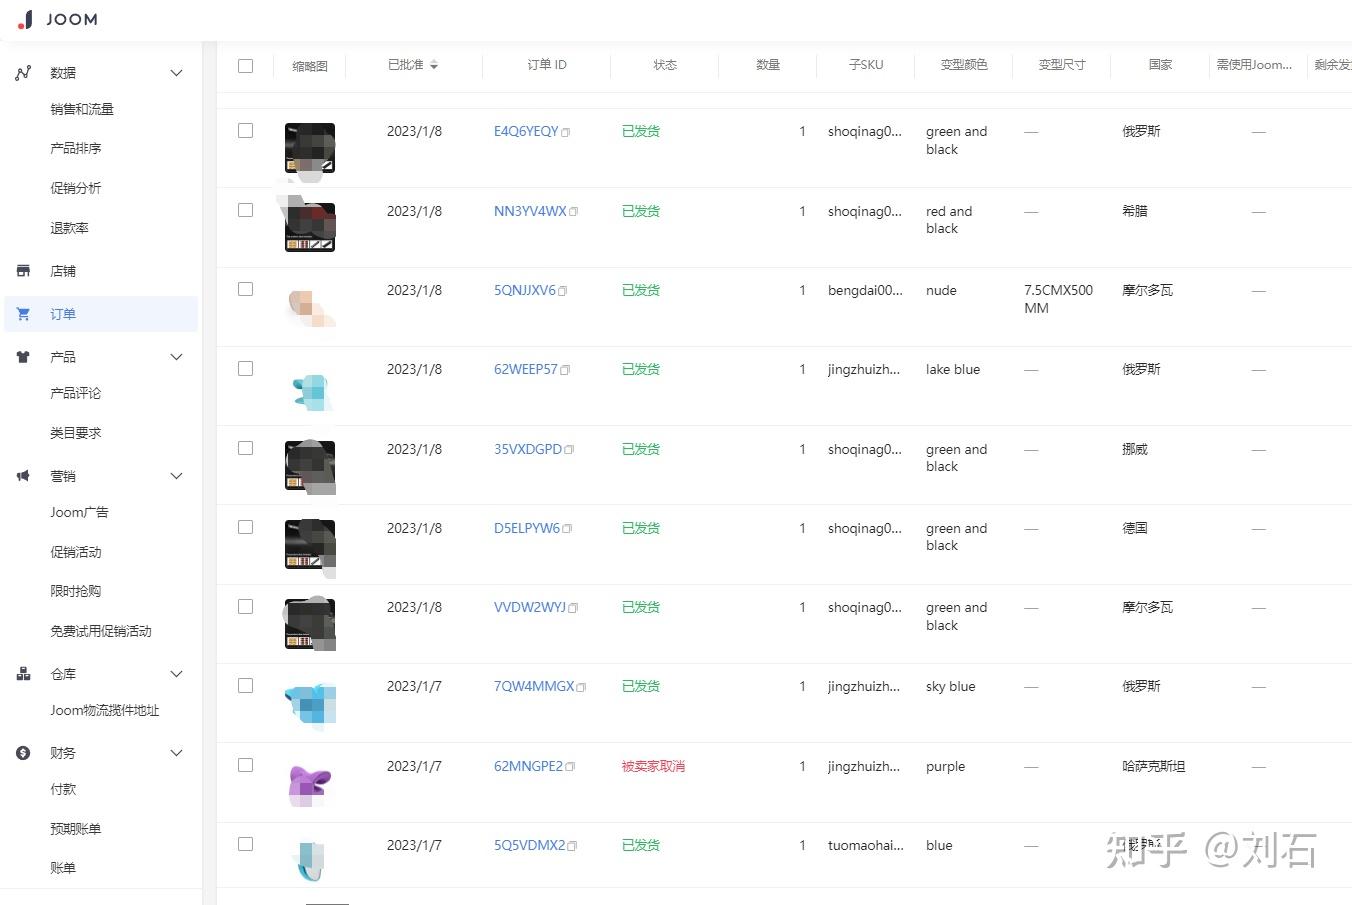Check the checkbox for cancelled order 62MNGPE2
The height and width of the screenshot is (905, 1352).
[245, 765]
